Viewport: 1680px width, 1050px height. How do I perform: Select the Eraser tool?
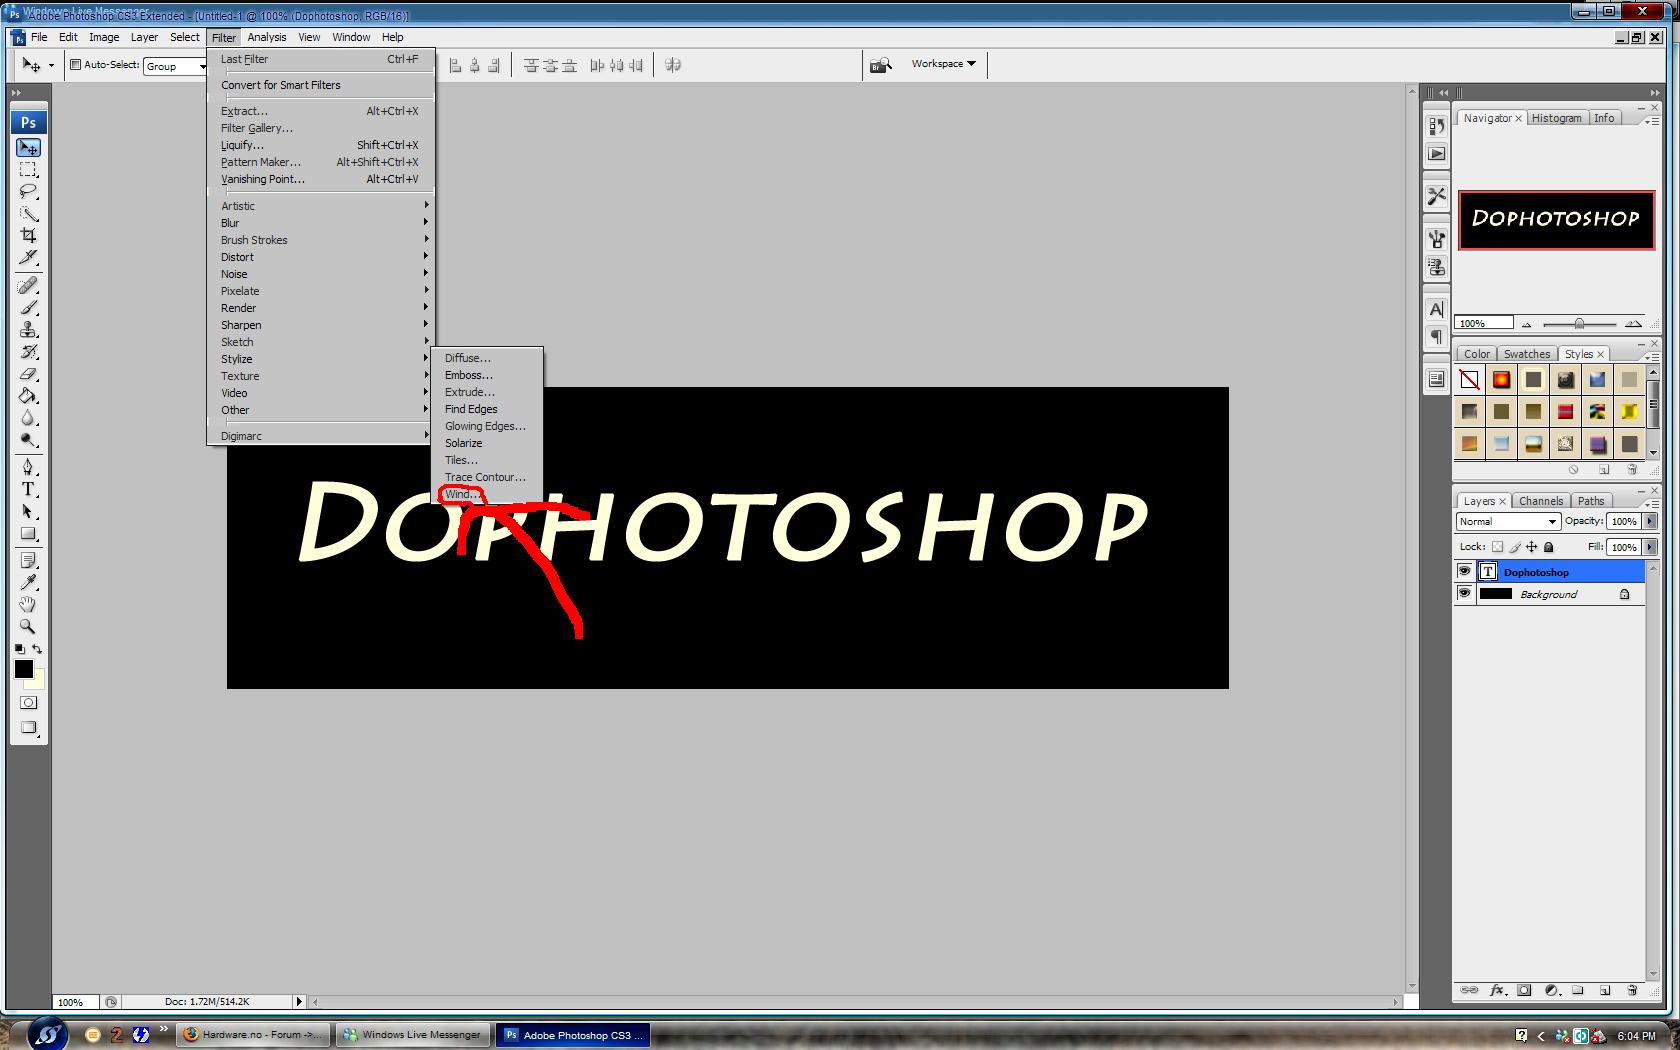coord(28,374)
